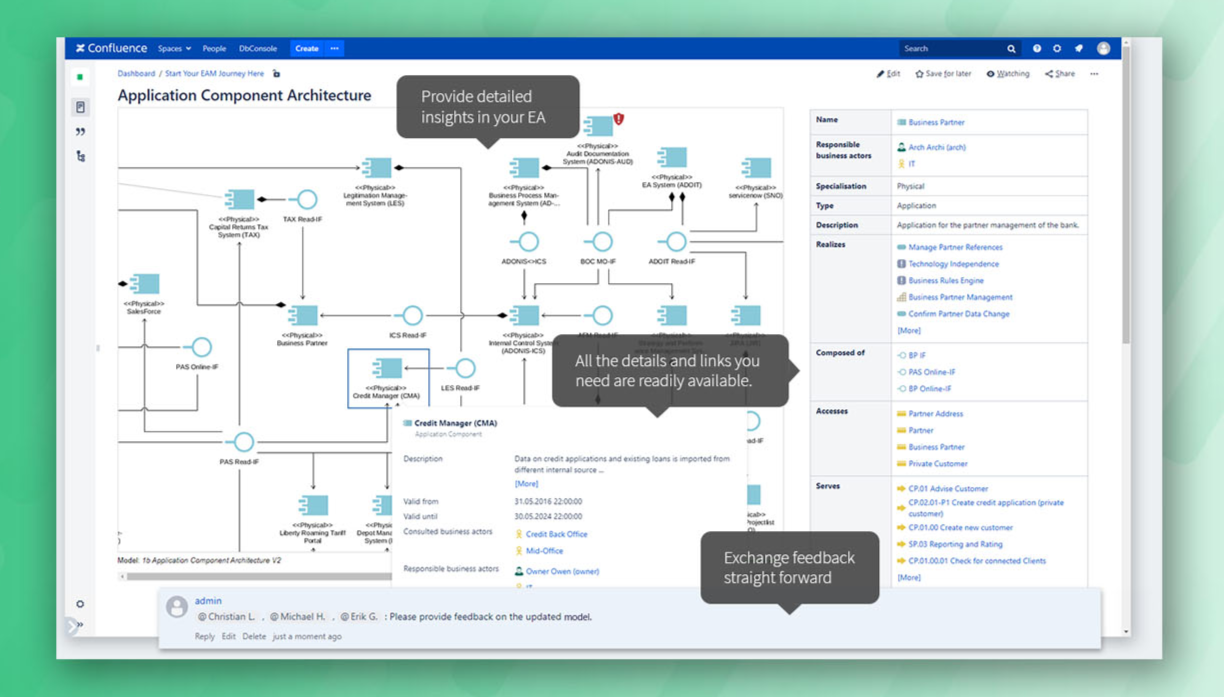Image resolution: width=1224 pixels, height=697 pixels.
Task: Click the ICS Read-IF interface circle
Action: point(412,316)
